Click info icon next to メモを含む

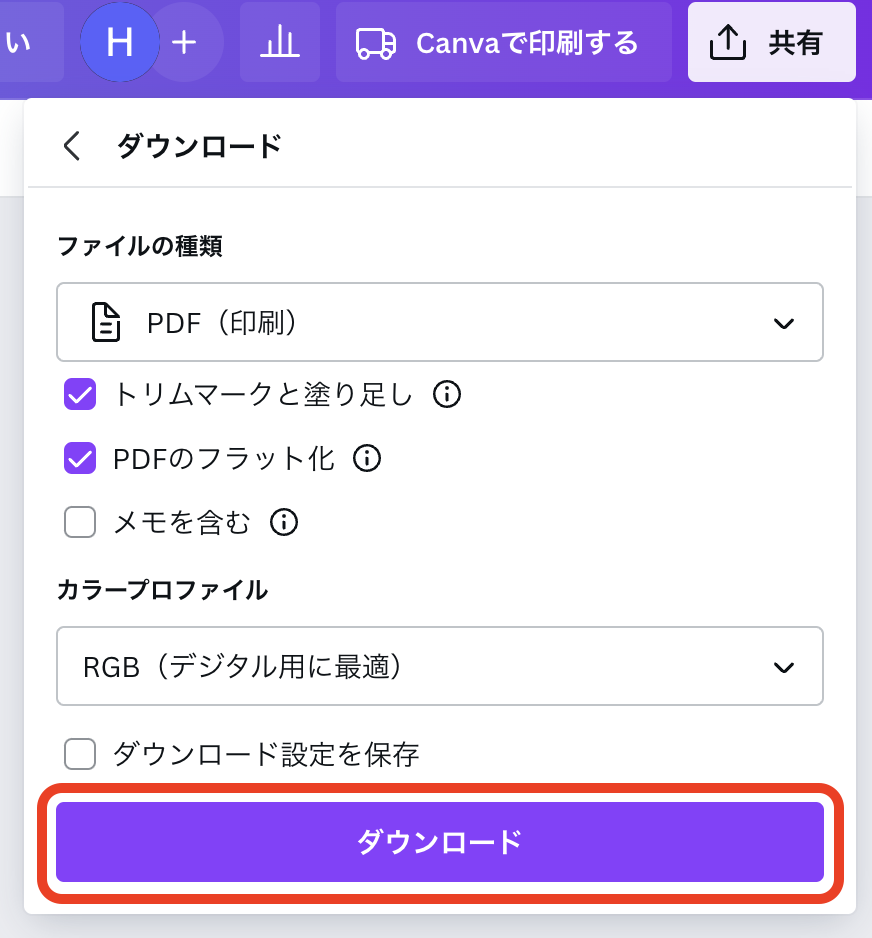click(x=285, y=522)
